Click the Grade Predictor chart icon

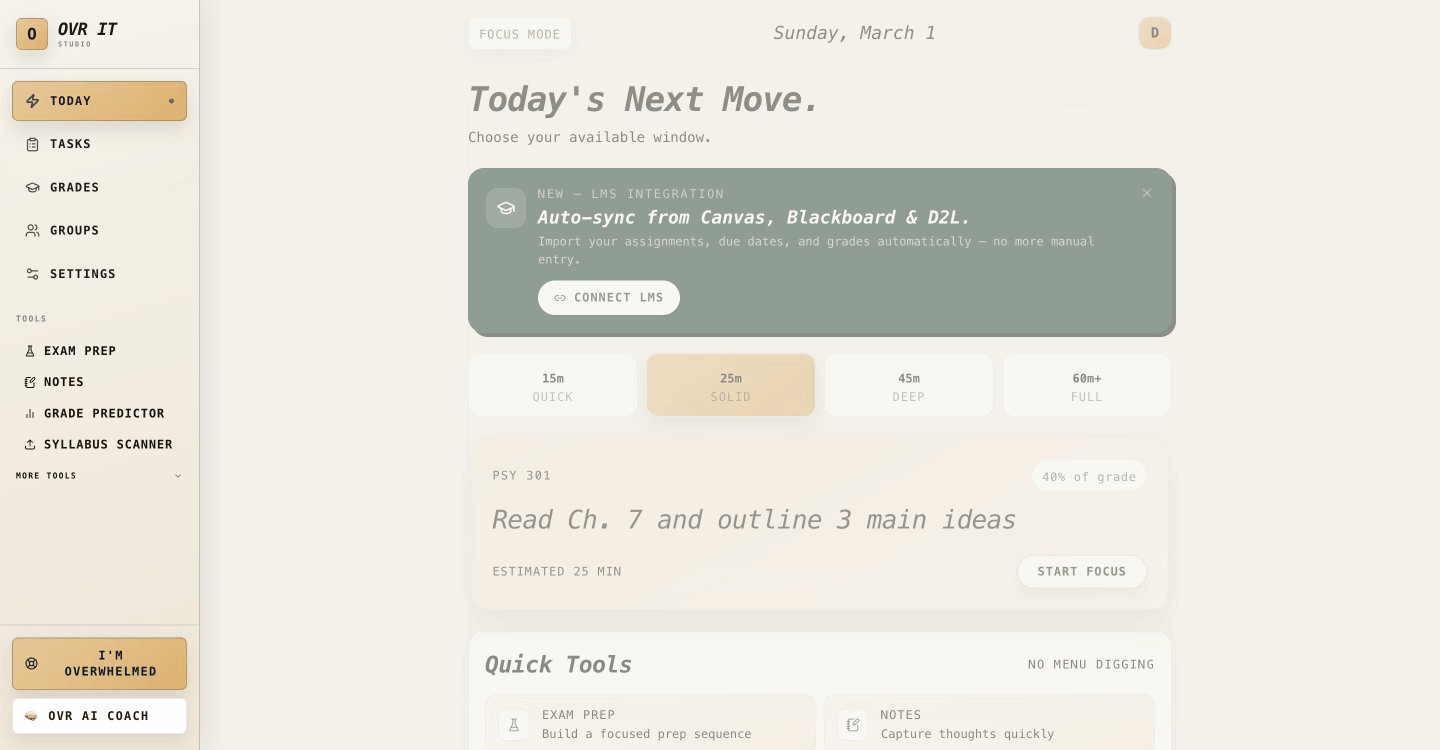coord(30,413)
